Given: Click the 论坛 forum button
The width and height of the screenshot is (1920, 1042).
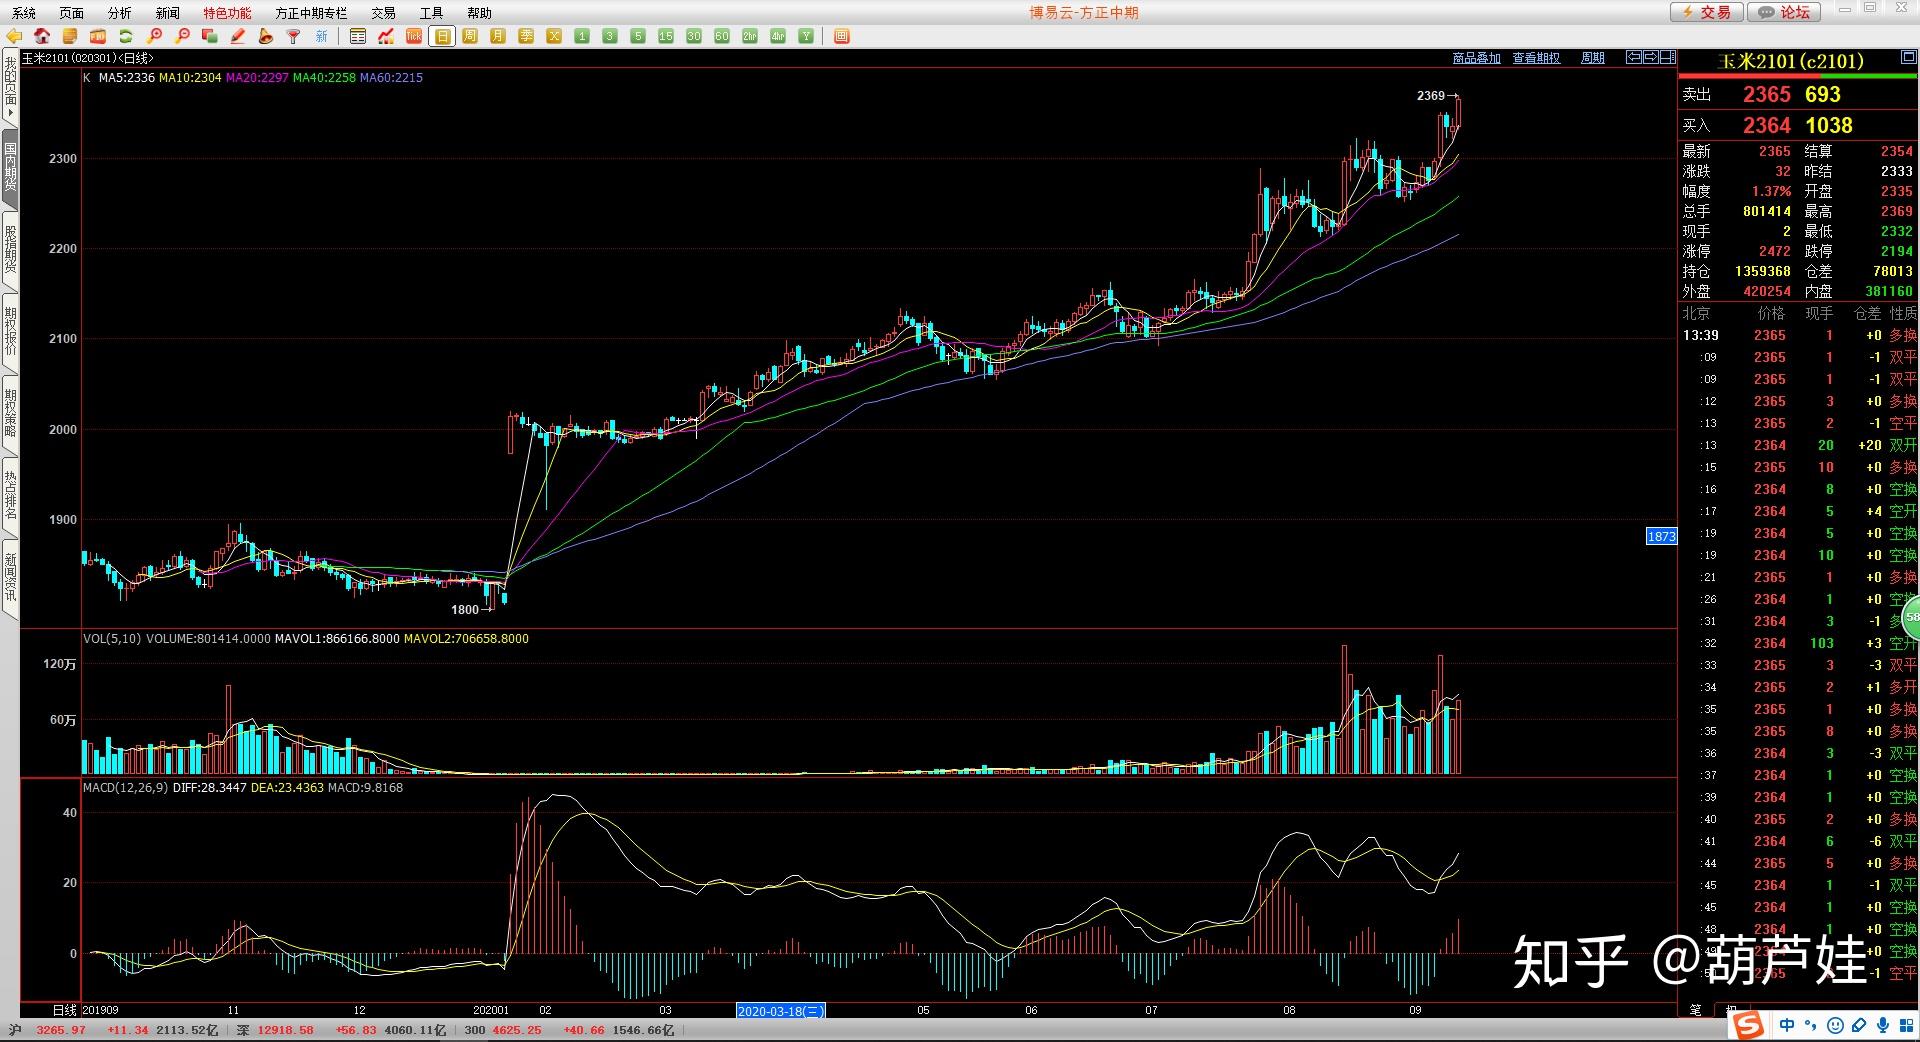Looking at the screenshot, I should pyautogui.click(x=1785, y=12).
